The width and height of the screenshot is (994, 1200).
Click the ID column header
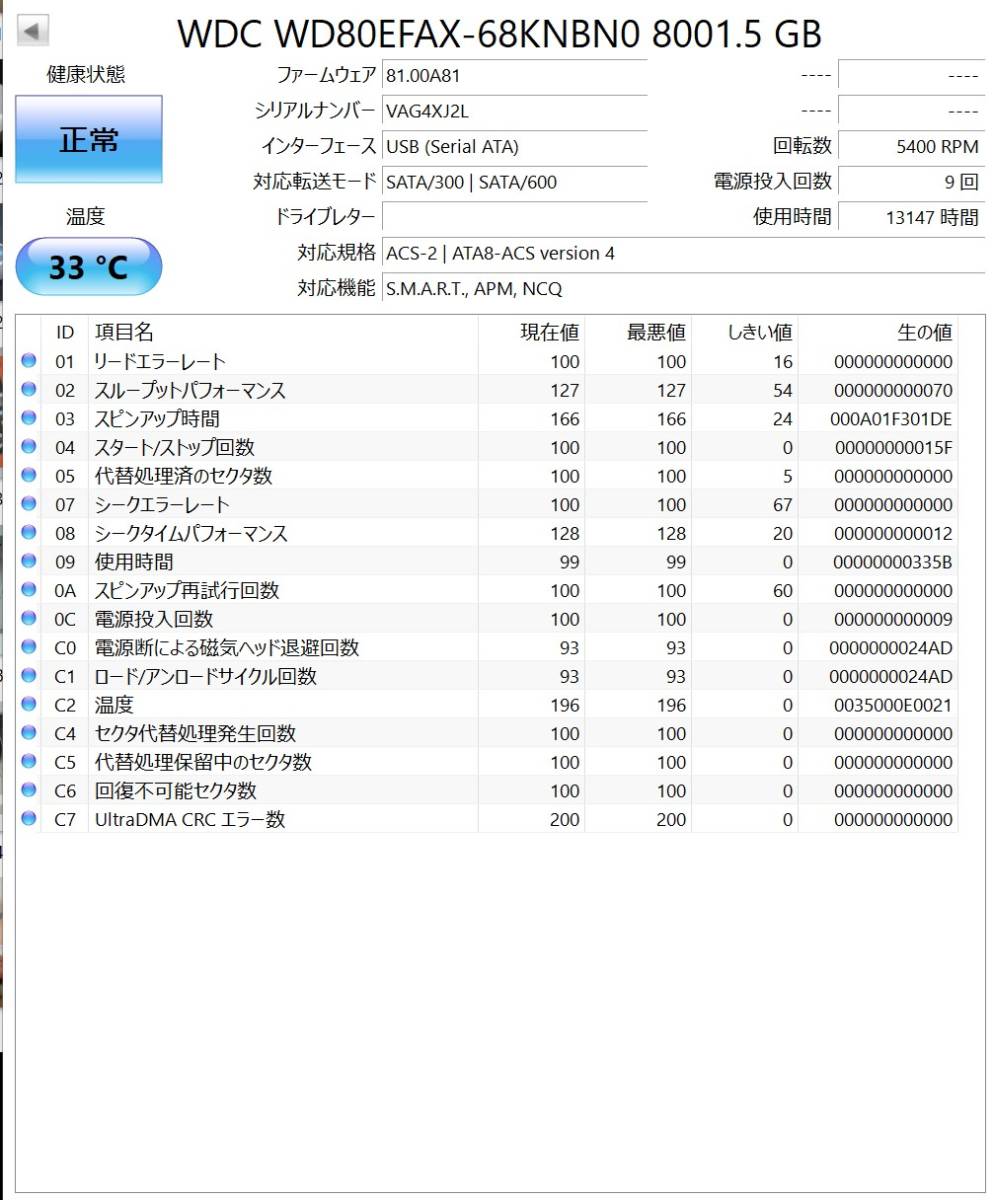point(65,332)
